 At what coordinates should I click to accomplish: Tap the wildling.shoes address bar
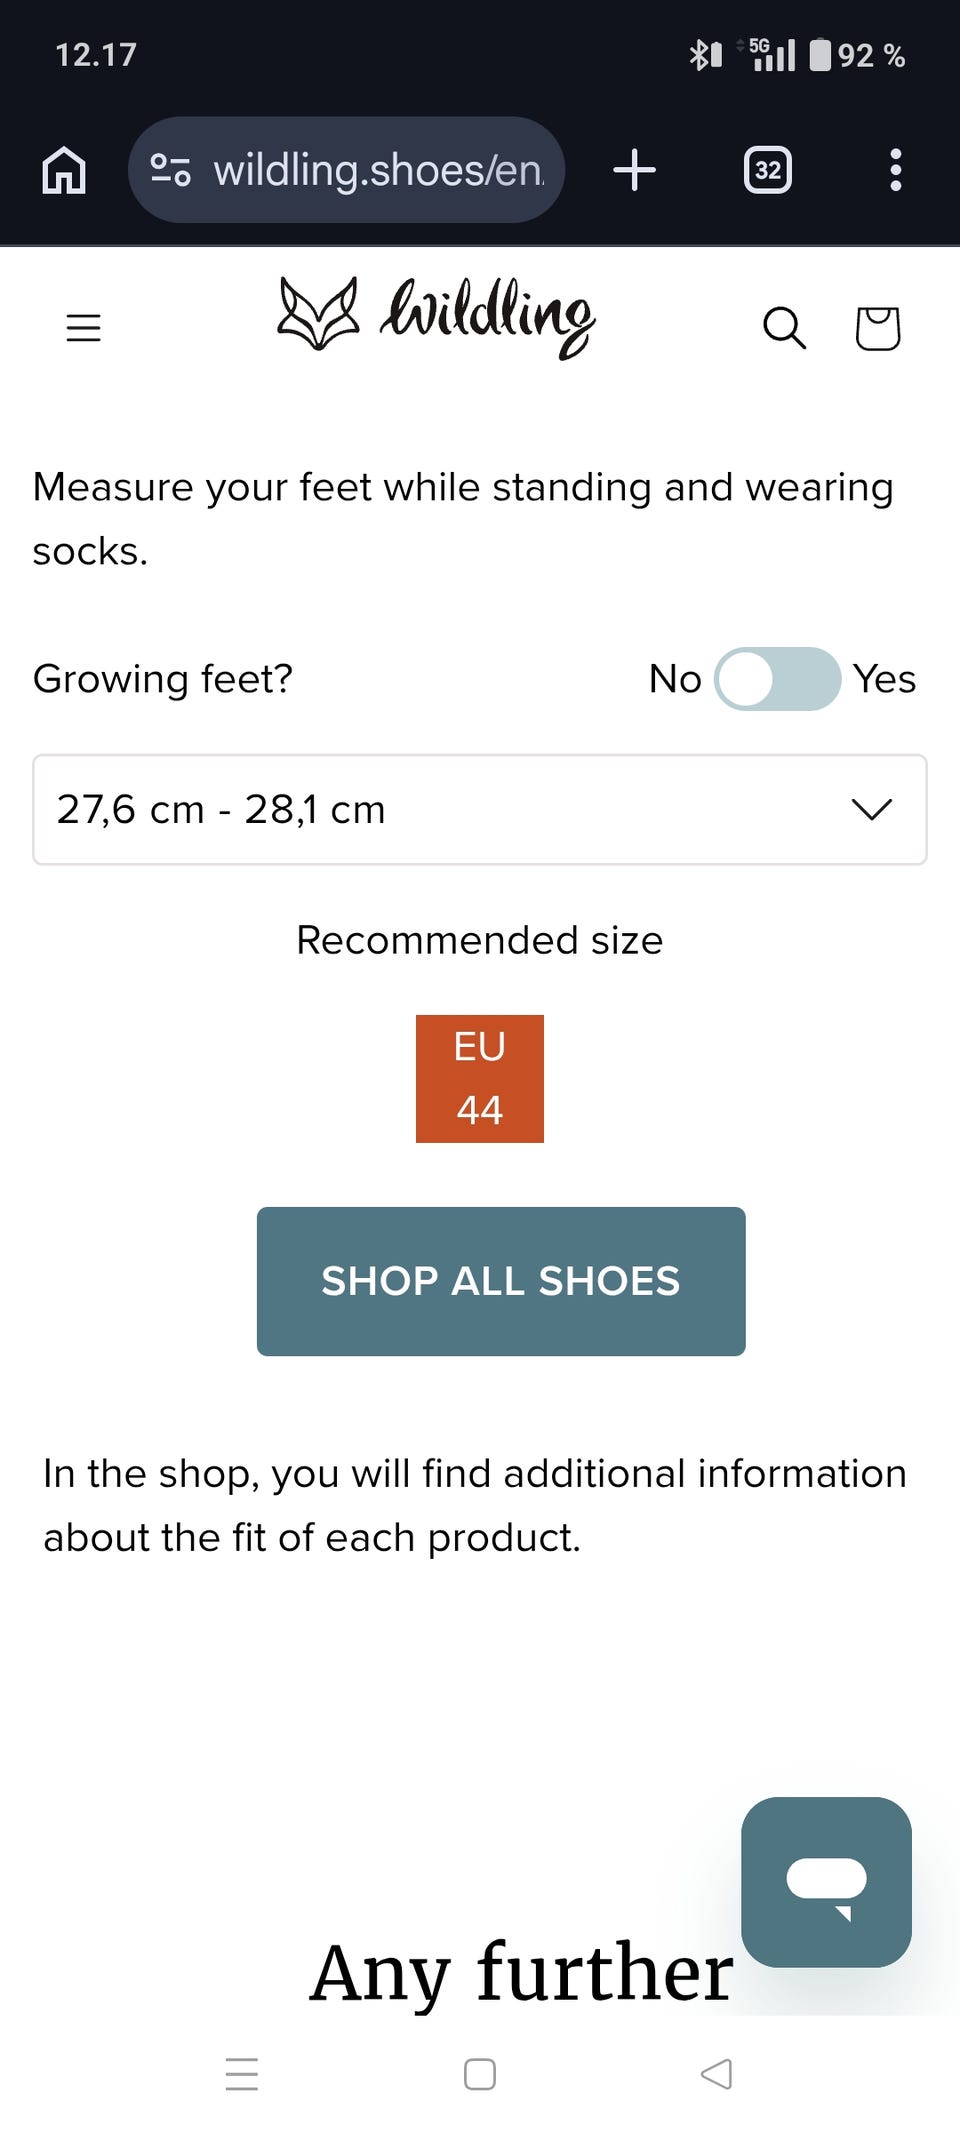point(378,170)
